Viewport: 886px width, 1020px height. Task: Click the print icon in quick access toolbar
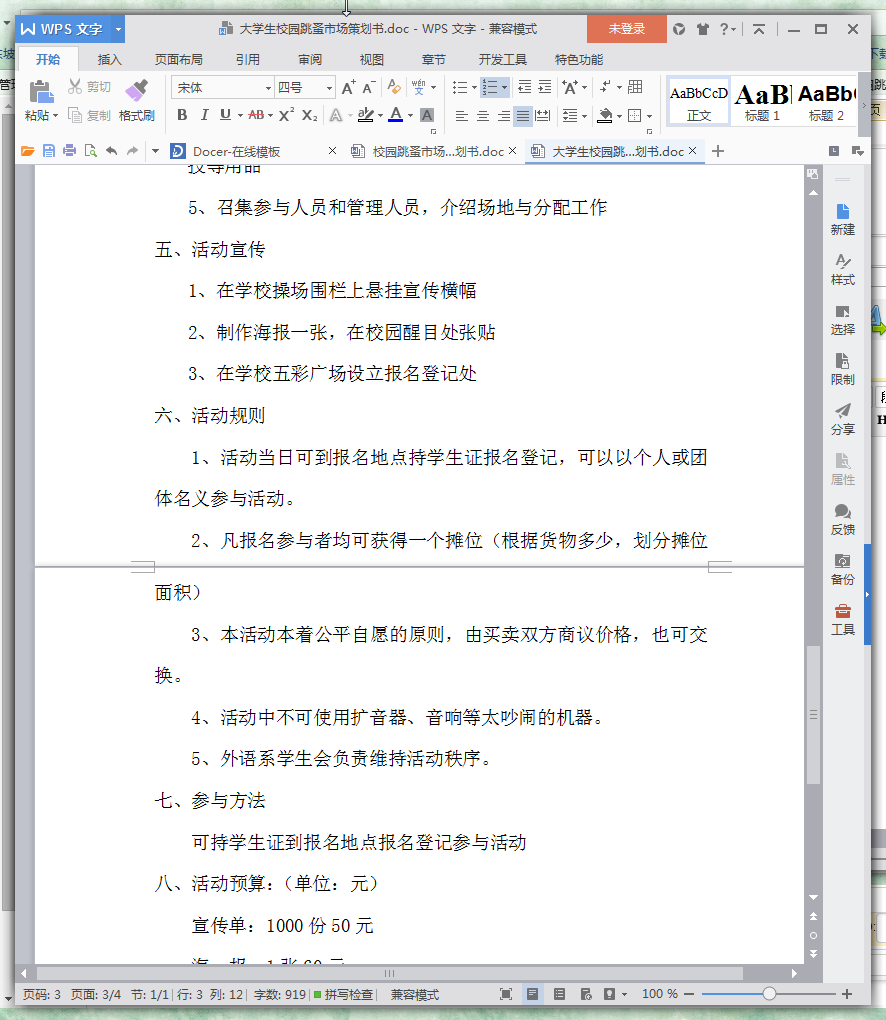tap(69, 152)
